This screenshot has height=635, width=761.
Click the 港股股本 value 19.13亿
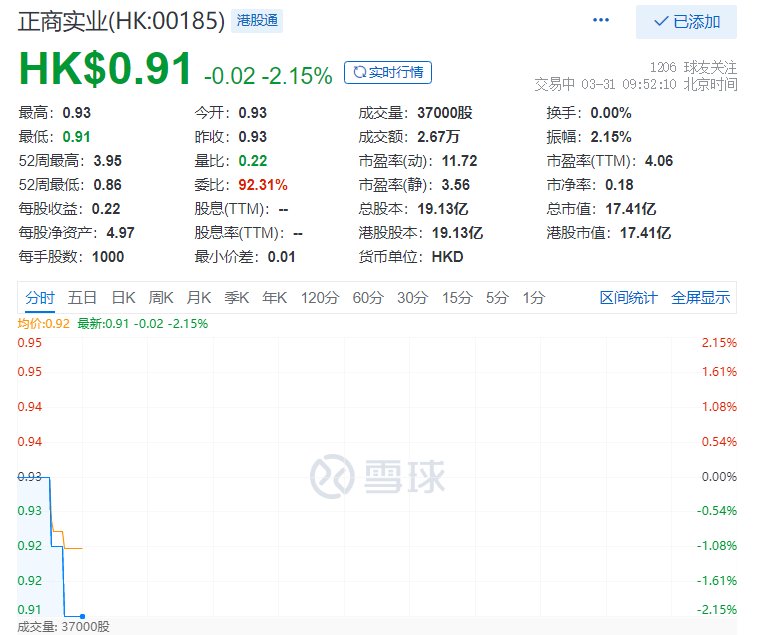[458, 233]
